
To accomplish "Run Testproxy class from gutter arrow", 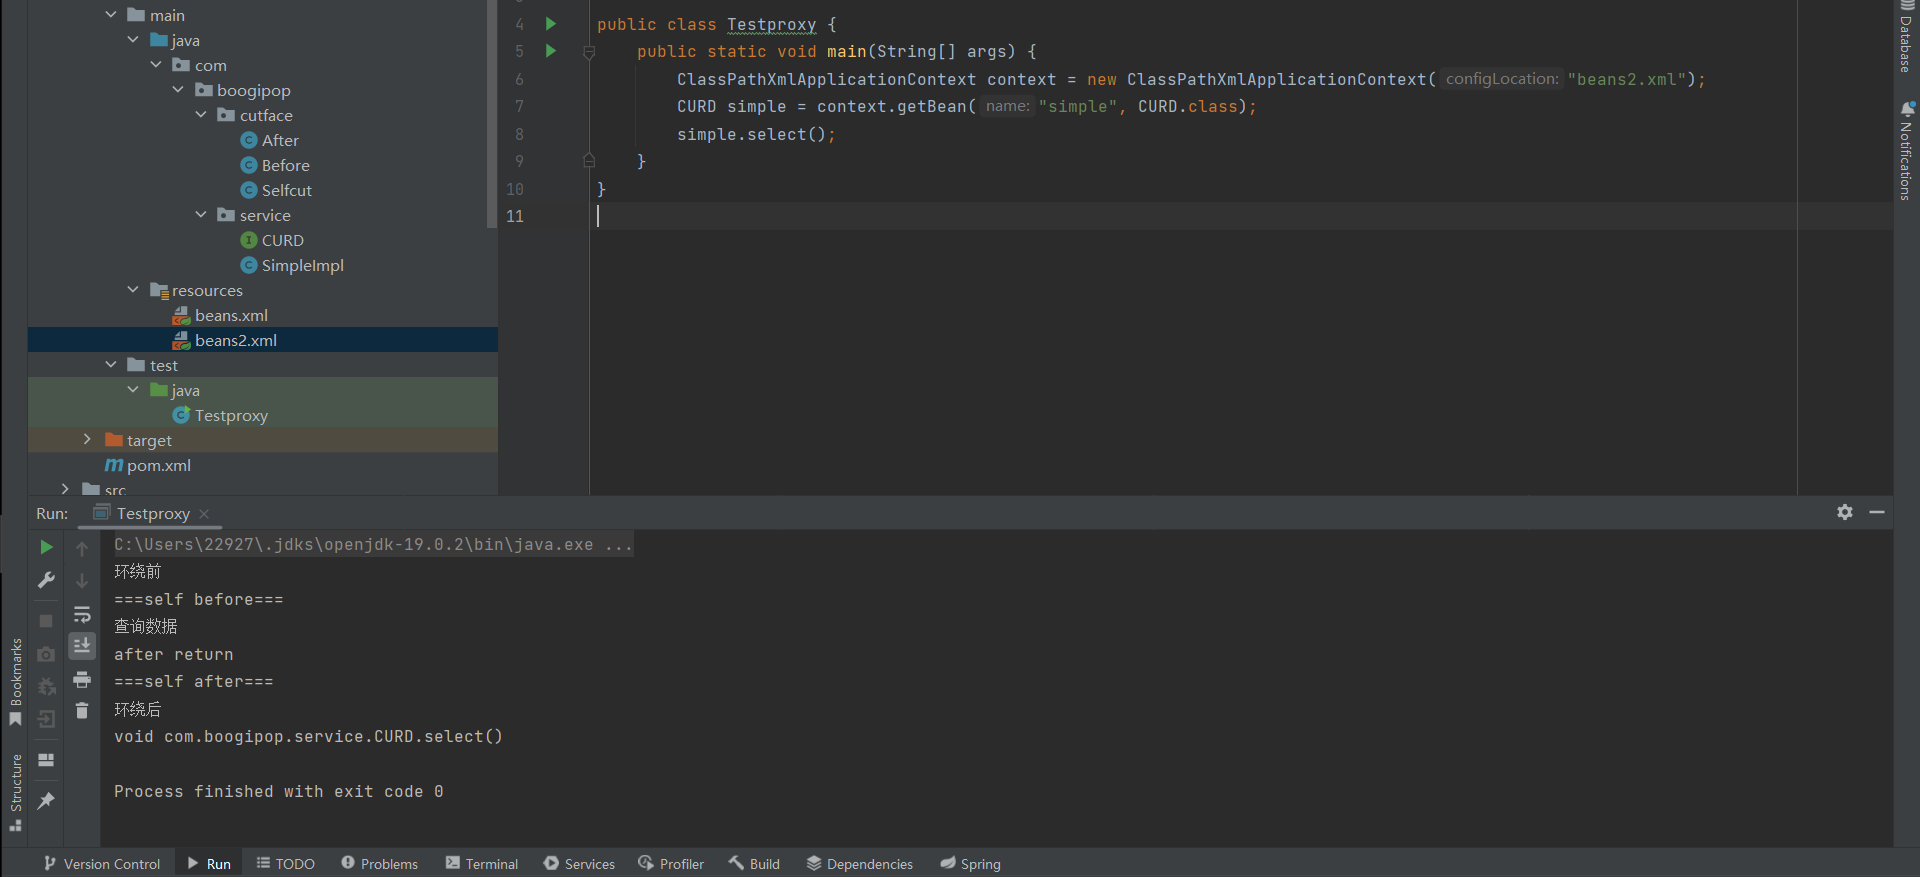I will coord(551,23).
